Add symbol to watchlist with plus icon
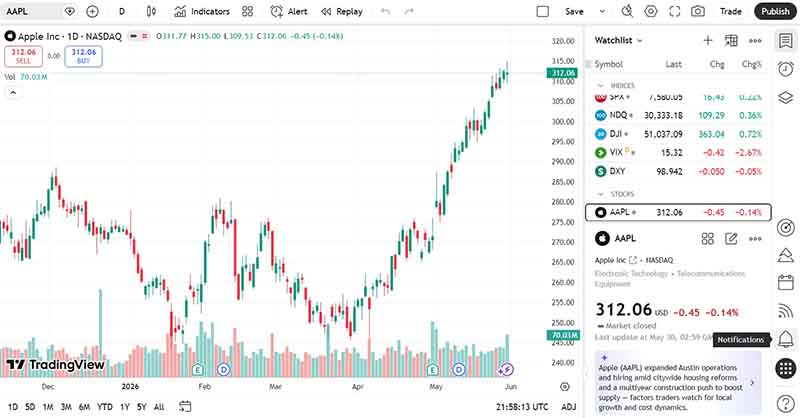Image resolution: width=800 pixels, height=418 pixels. (x=708, y=40)
